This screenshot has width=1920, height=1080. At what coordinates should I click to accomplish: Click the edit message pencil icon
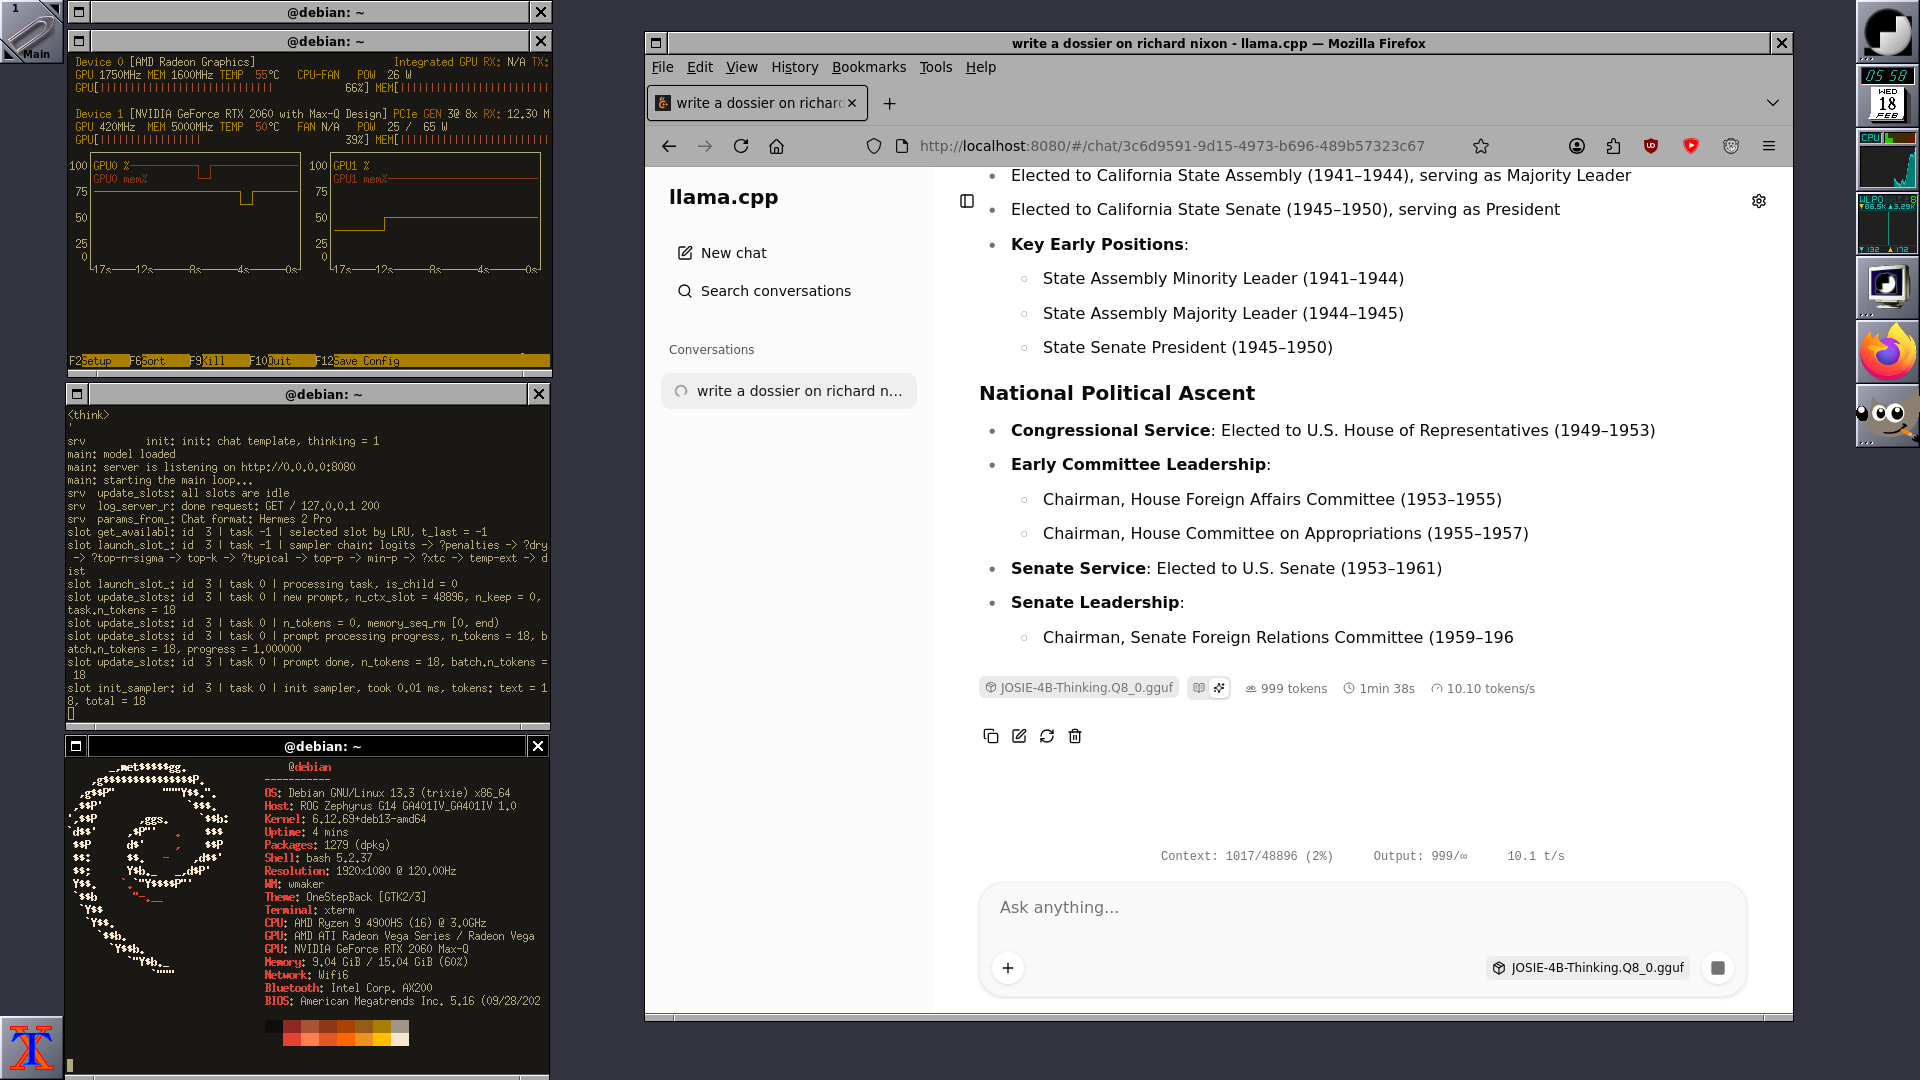click(x=1018, y=736)
